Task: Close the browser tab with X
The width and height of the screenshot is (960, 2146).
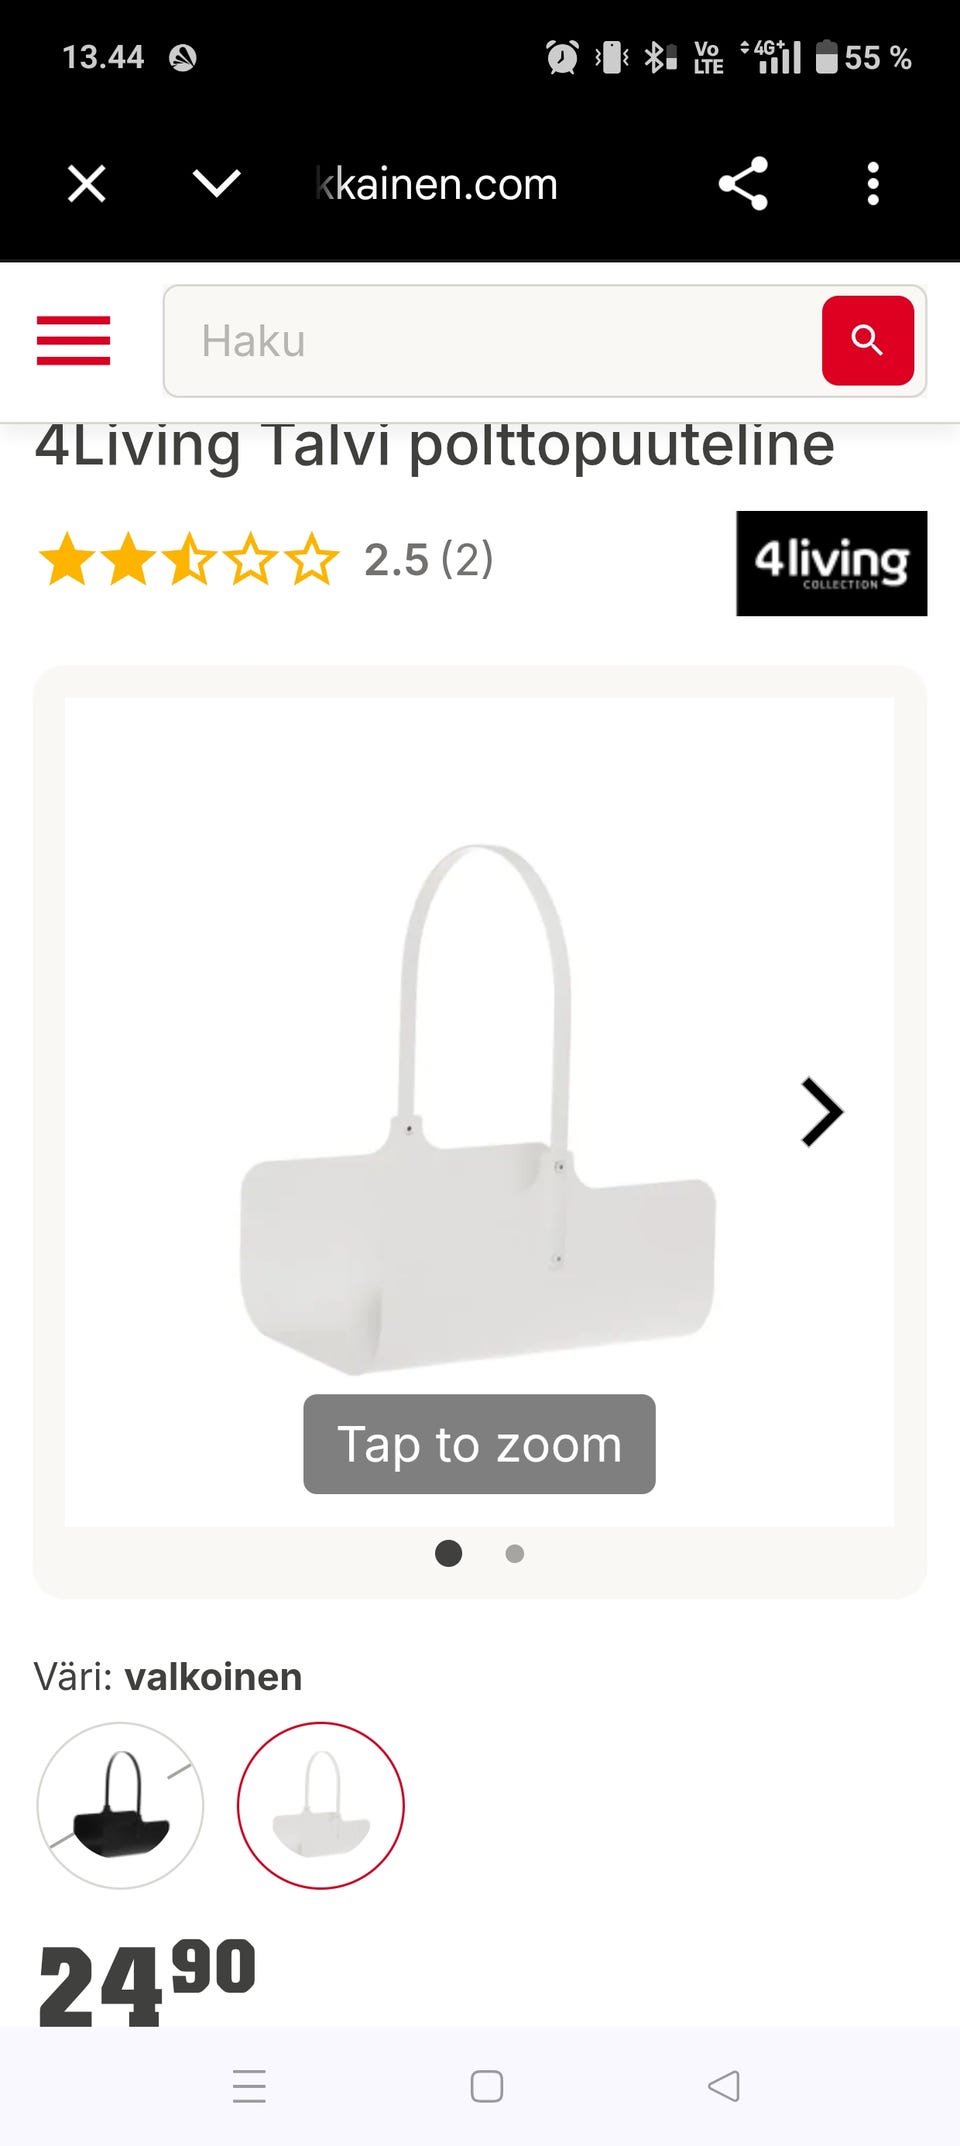Action: coord(87,184)
